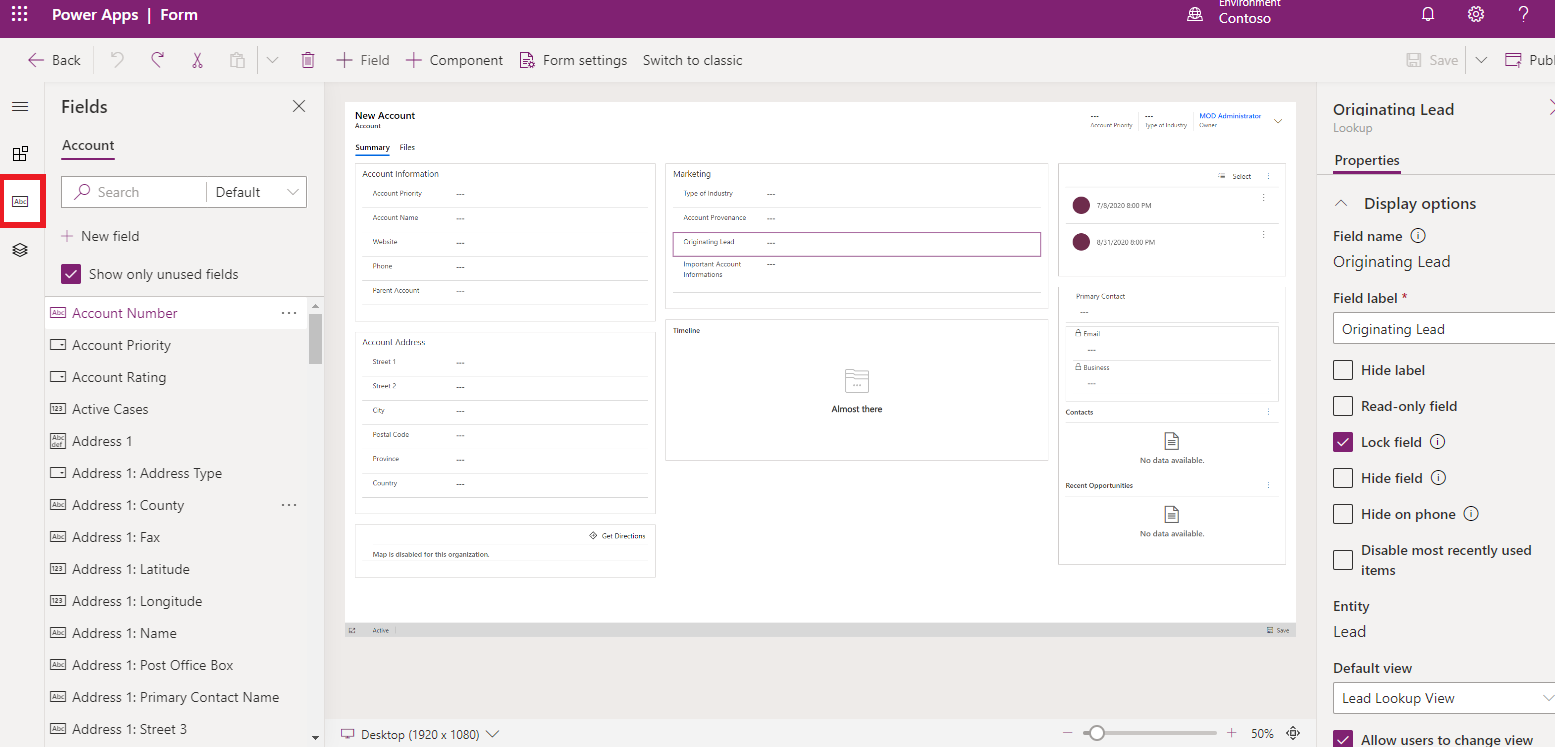The width and height of the screenshot is (1555, 747).
Task: Click Get Directions on the map
Action: click(617, 536)
